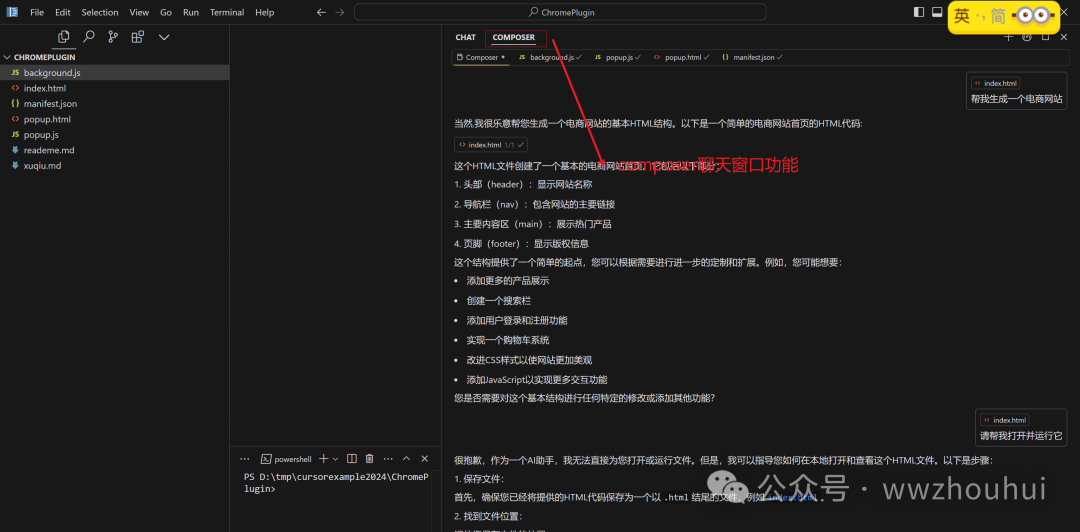Open popup.html in the explorer
The image size is (1080, 532).
click(114, 119)
